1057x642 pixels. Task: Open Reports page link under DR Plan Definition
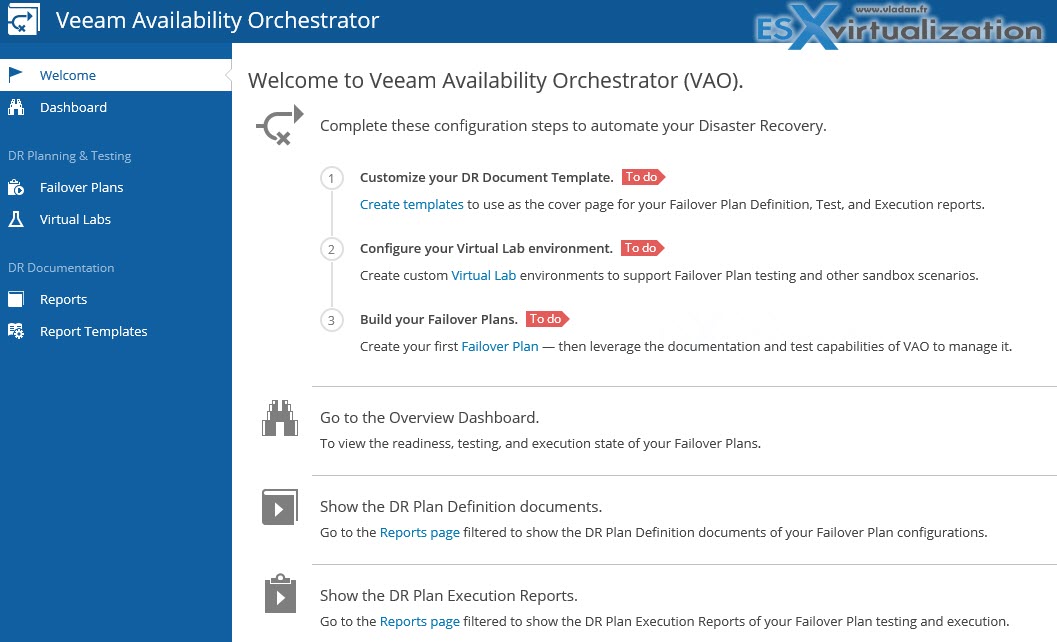(419, 532)
